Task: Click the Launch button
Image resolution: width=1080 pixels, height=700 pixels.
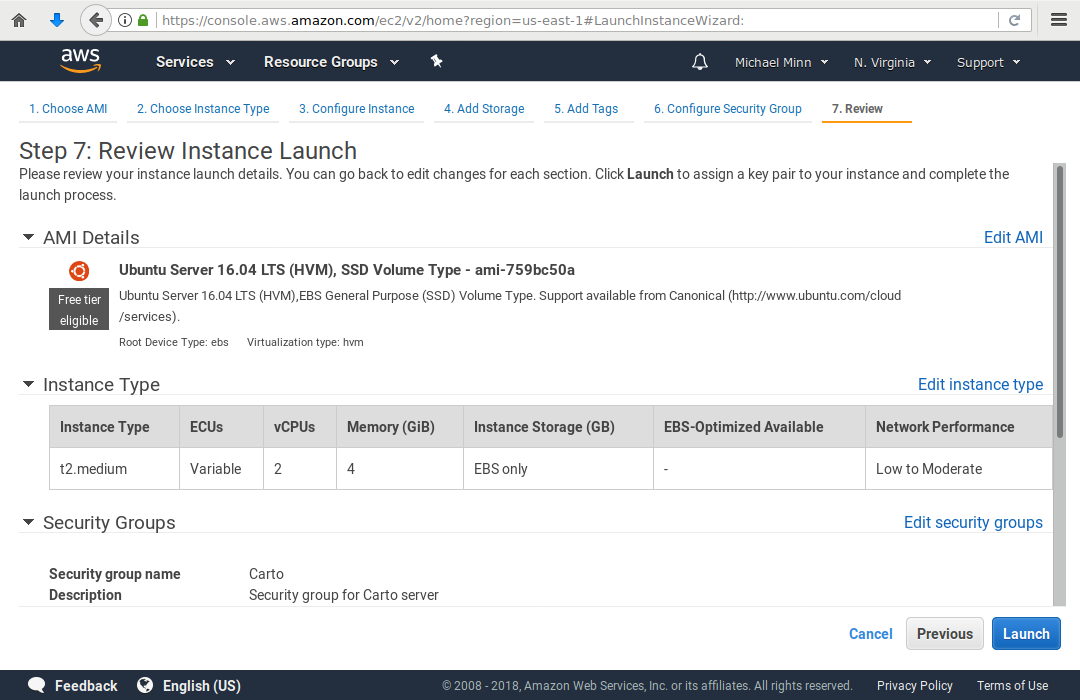Action: point(1026,634)
